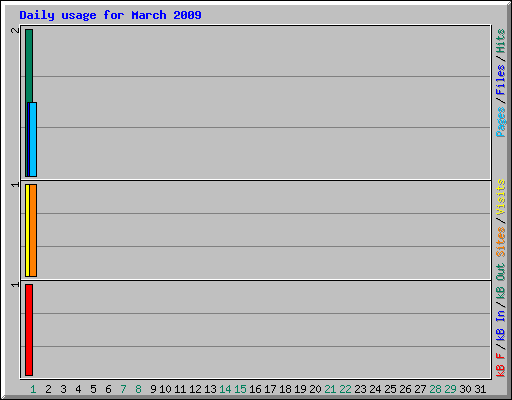Click day 5 on the x-axis
Image resolution: width=512 pixels, height=400 pixels.
pyautogui.click(x=93, y=389)
